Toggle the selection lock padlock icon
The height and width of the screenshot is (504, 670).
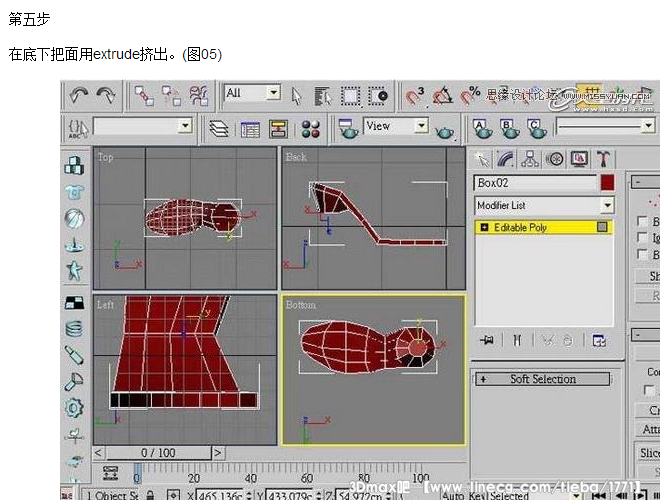point(150,495)
